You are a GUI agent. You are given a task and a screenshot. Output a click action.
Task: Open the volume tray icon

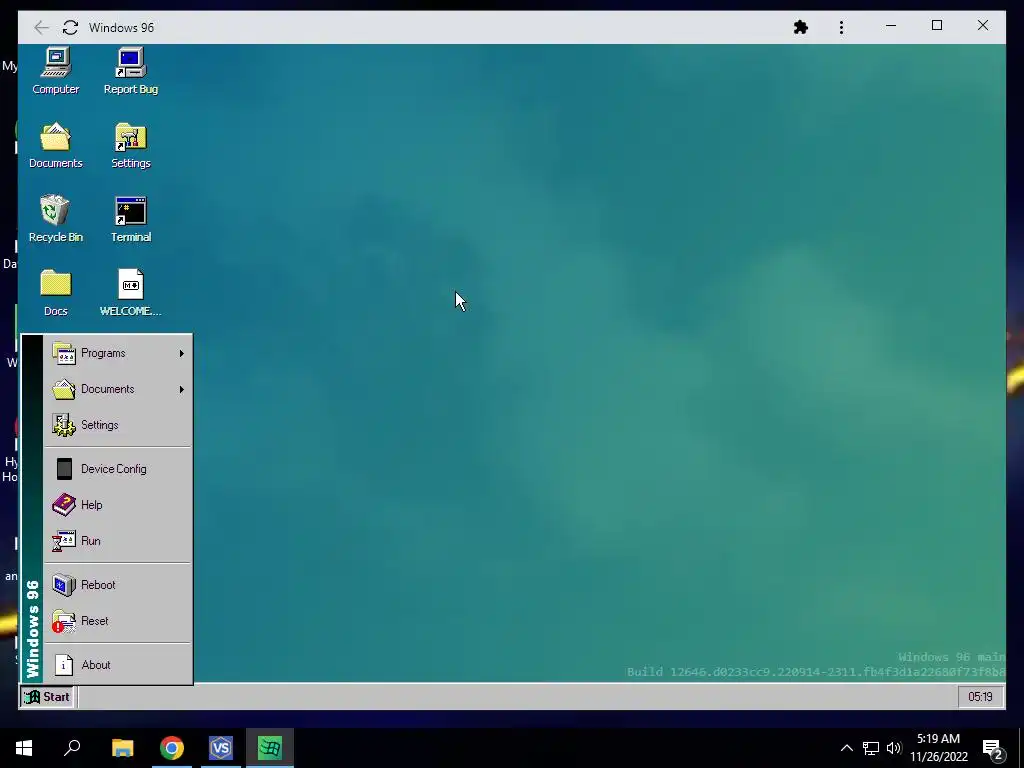(x=894, y=748)
